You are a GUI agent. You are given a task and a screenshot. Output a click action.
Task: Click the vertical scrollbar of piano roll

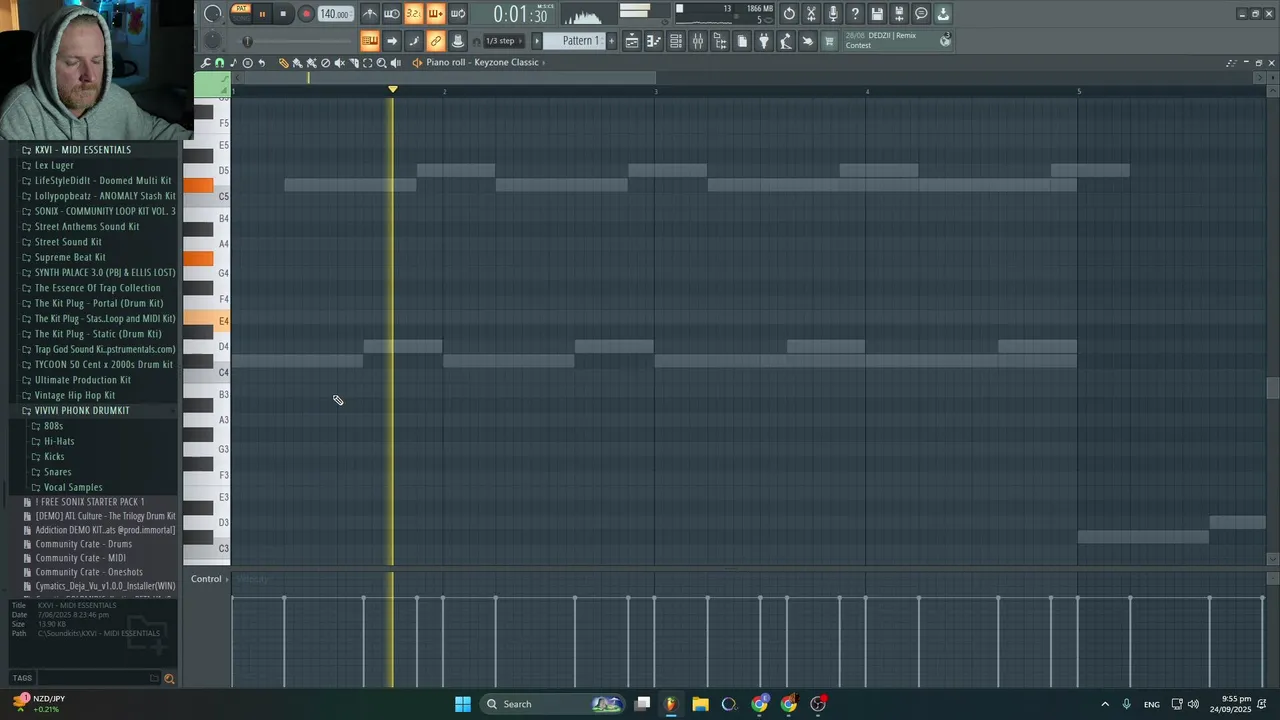pos(1272,389)
